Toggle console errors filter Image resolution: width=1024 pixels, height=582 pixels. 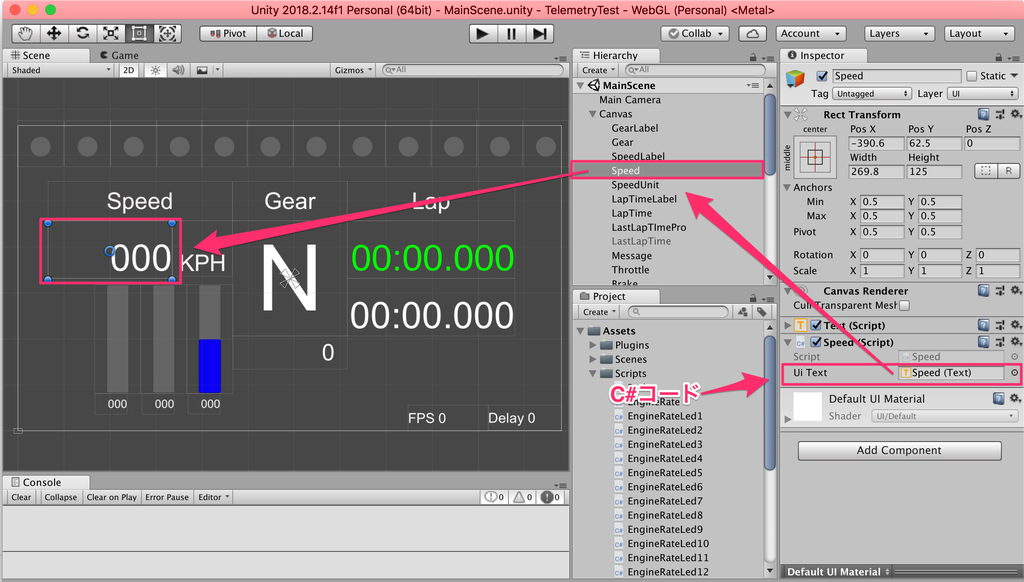tap(551, 497)
